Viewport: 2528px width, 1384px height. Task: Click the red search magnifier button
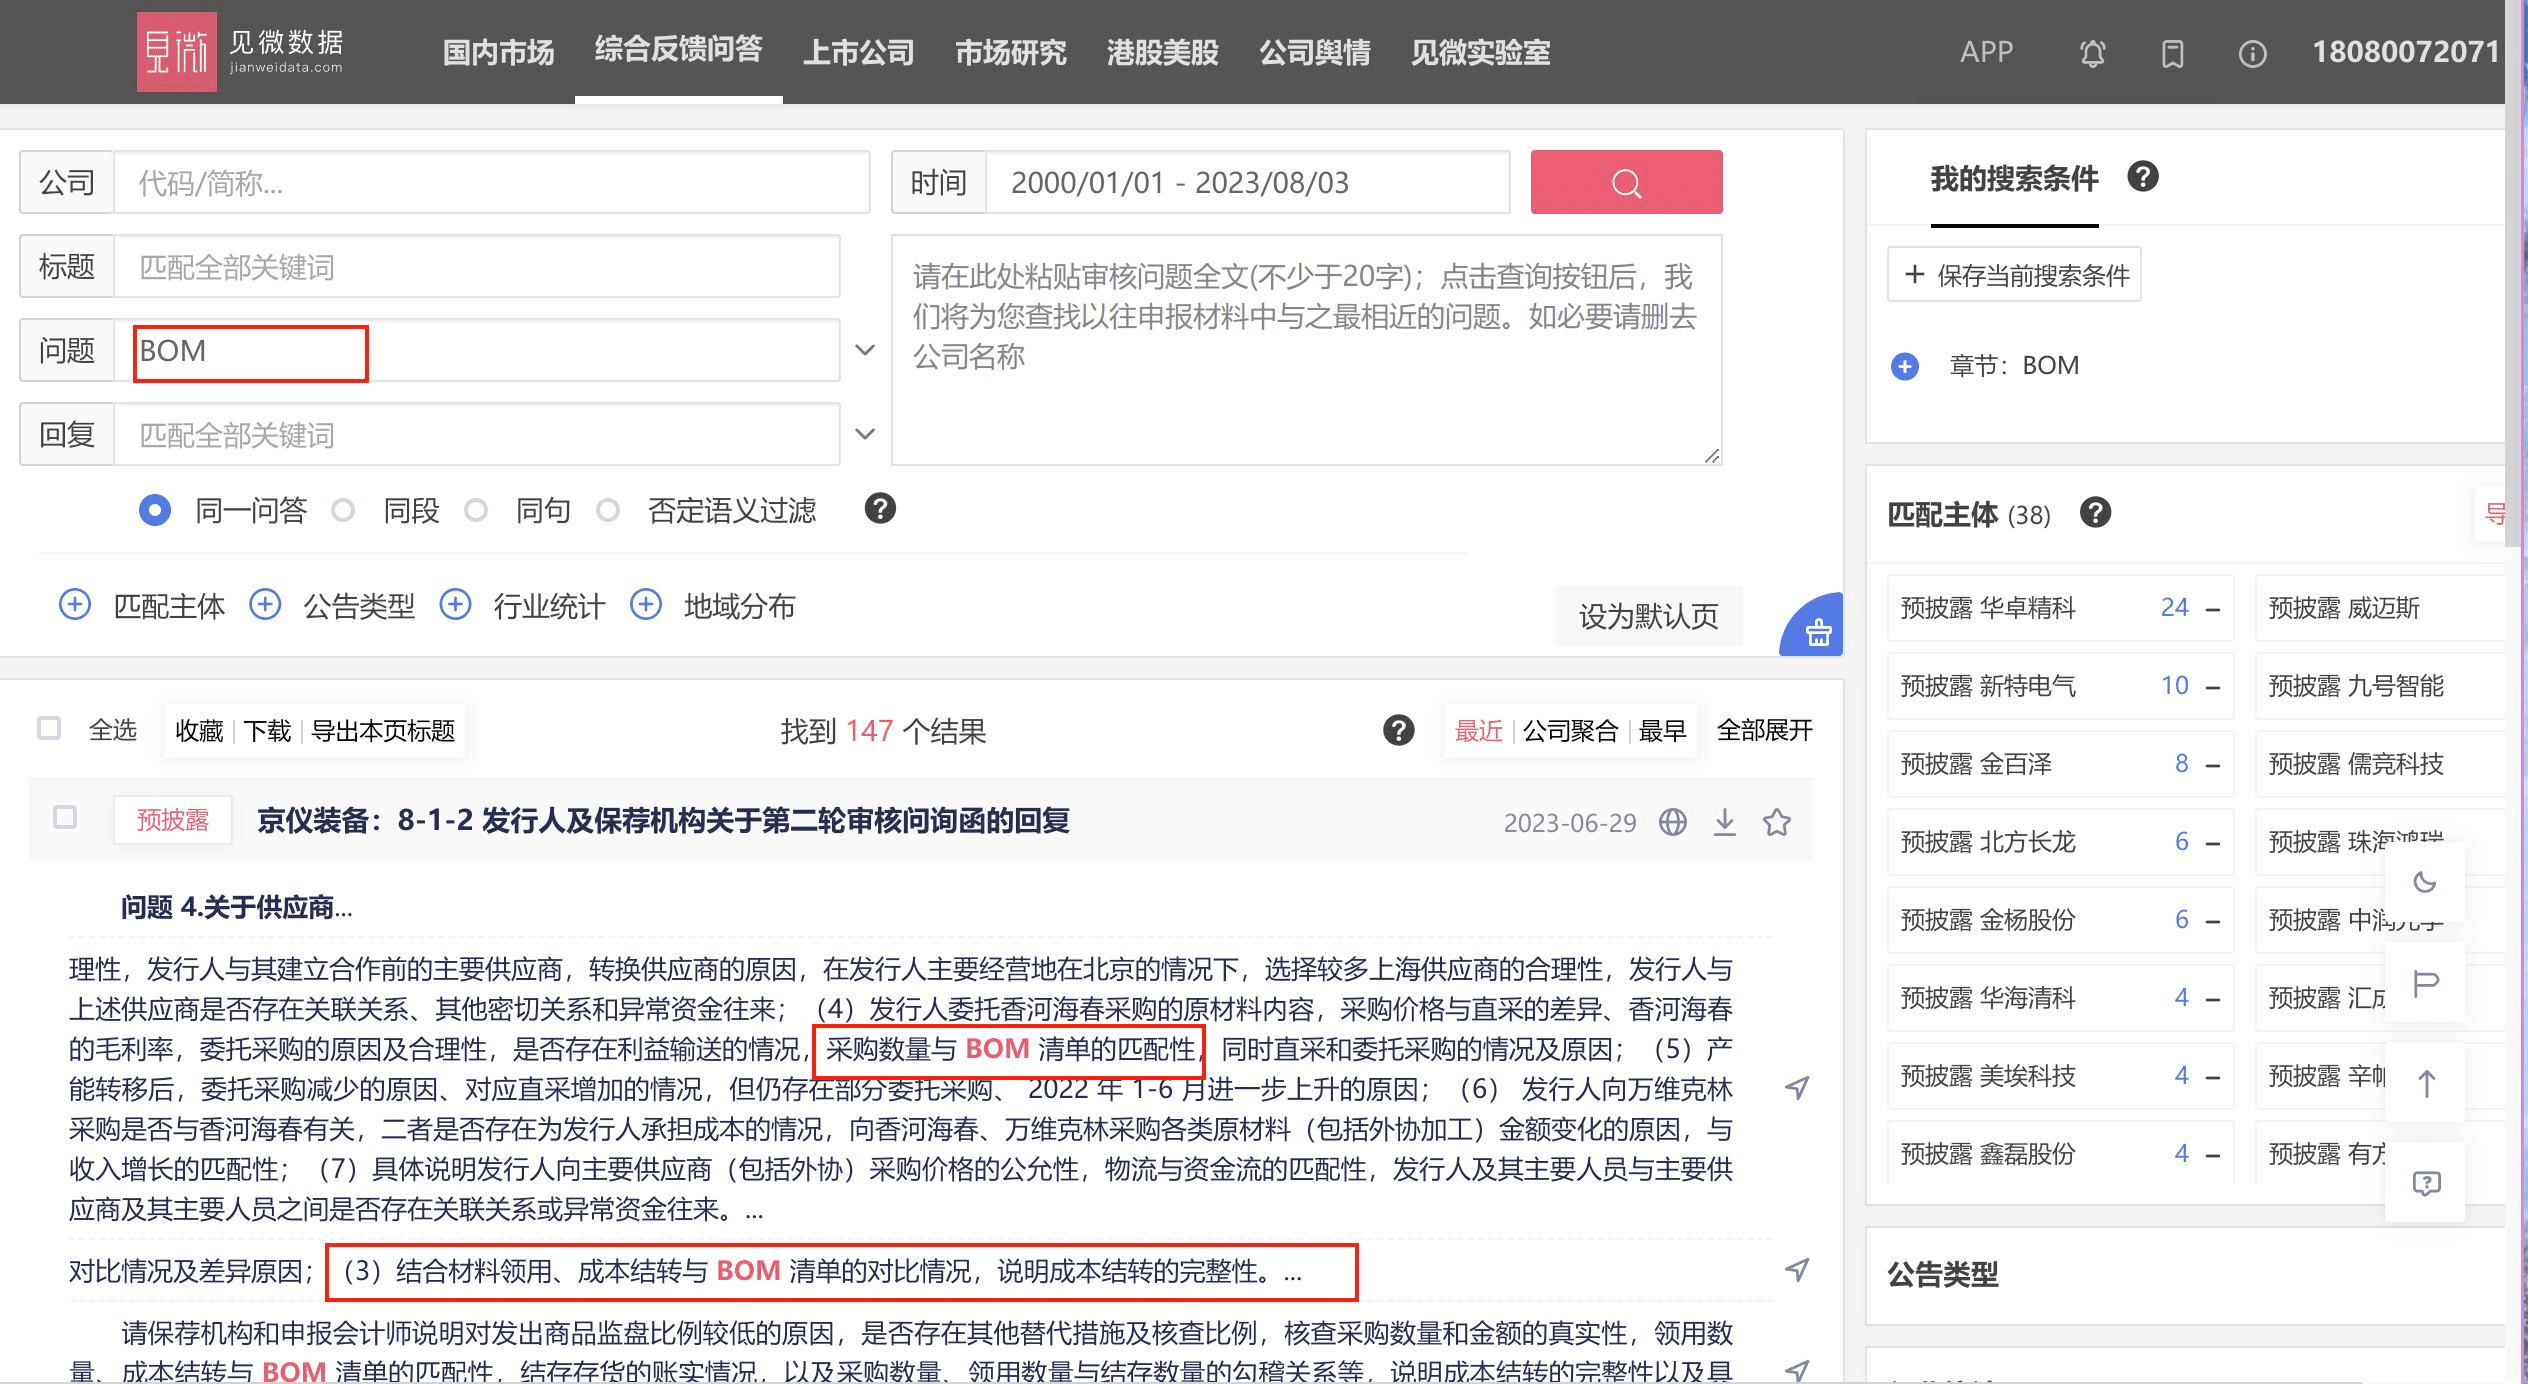[x=1626, y=182]
